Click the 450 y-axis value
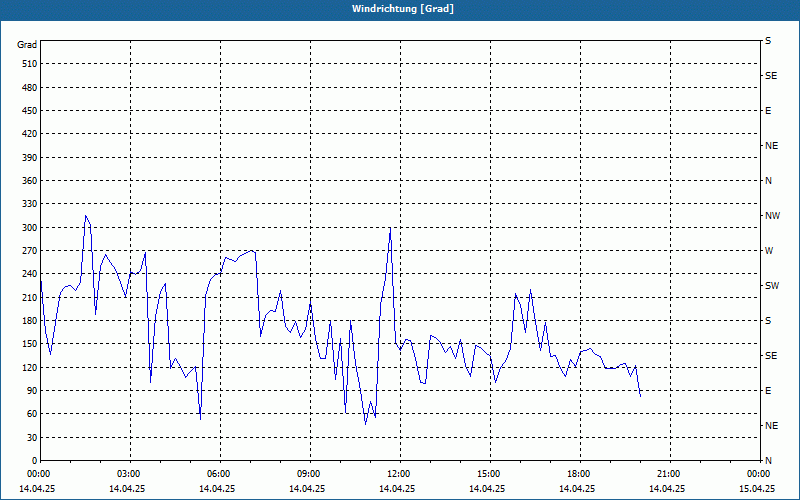 (30, 111)
